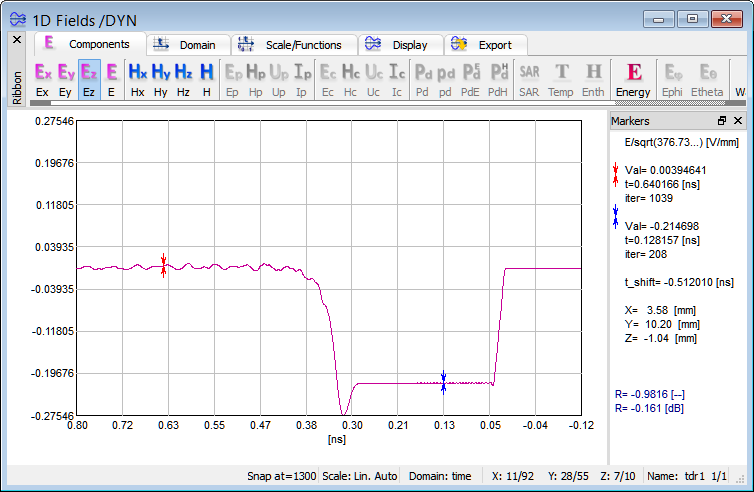Choose the Hy magnetic field component
The height and width of the screenshot is (492, 754).
[161, 79]
